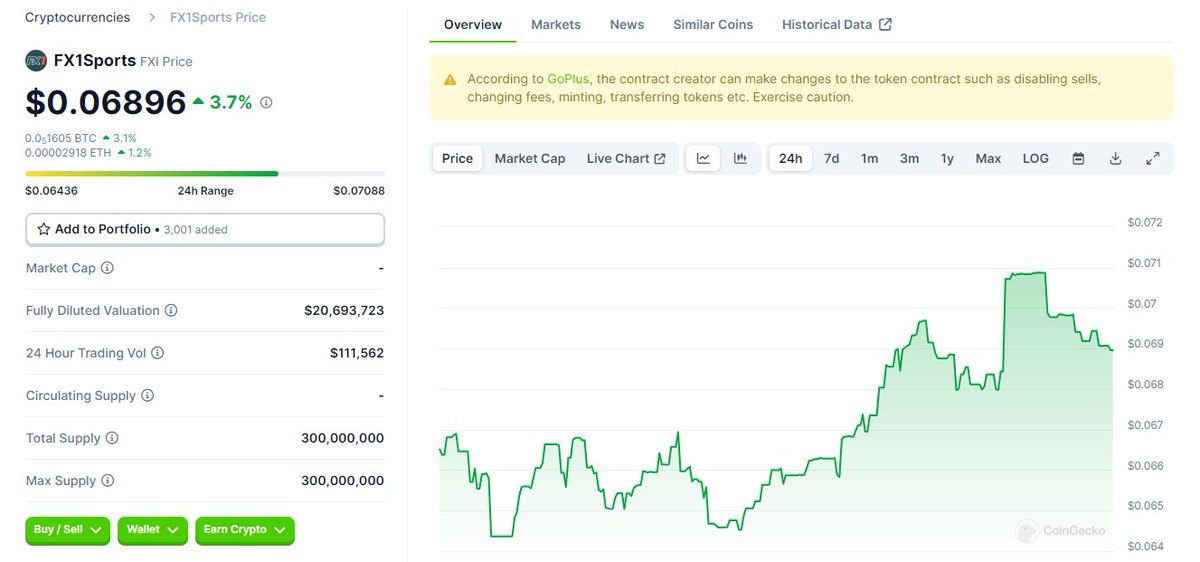Click the Total Supply info icon
The height and width of the screenshot is (562, 1200).
[112, 438]
